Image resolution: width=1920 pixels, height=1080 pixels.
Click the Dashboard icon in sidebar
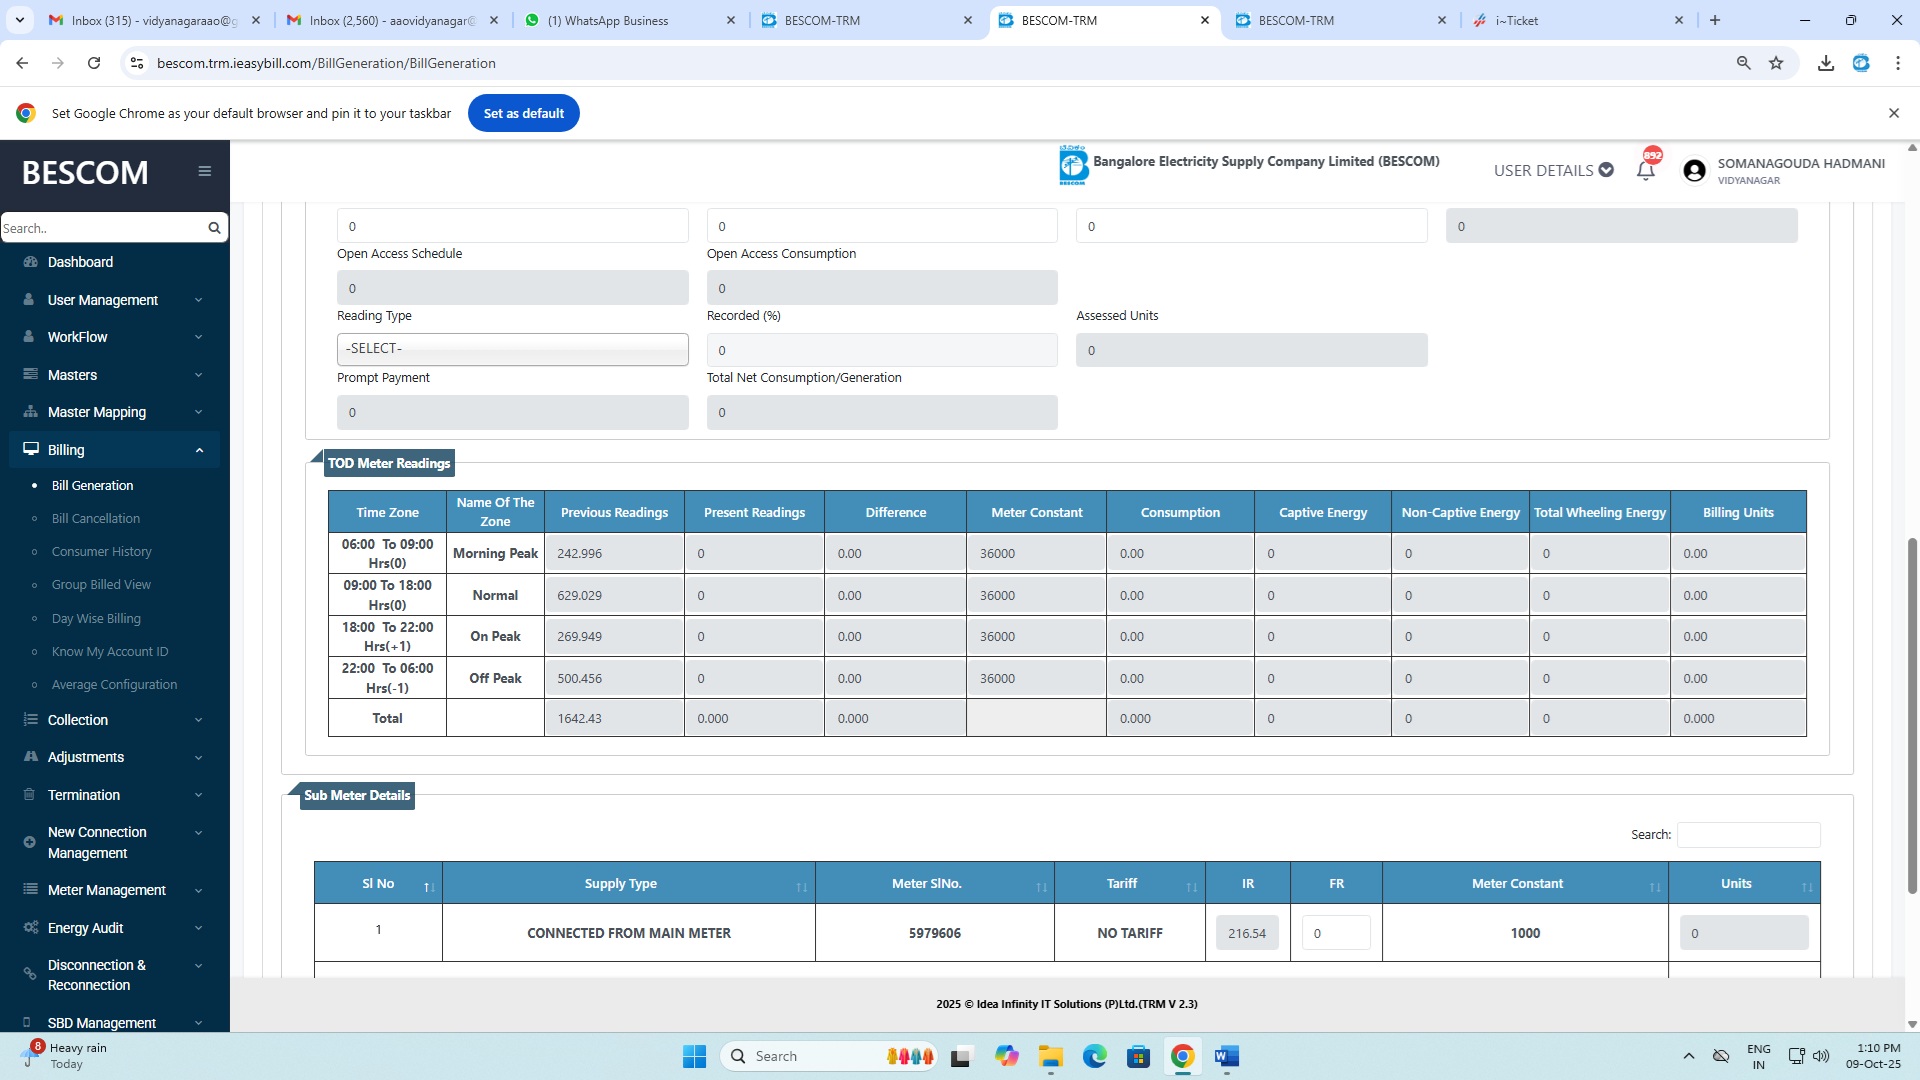30,262
